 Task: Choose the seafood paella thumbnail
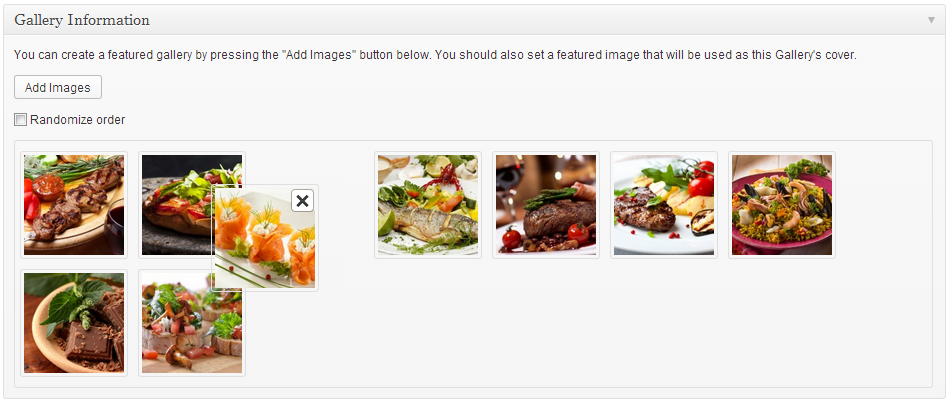(782, 205)
